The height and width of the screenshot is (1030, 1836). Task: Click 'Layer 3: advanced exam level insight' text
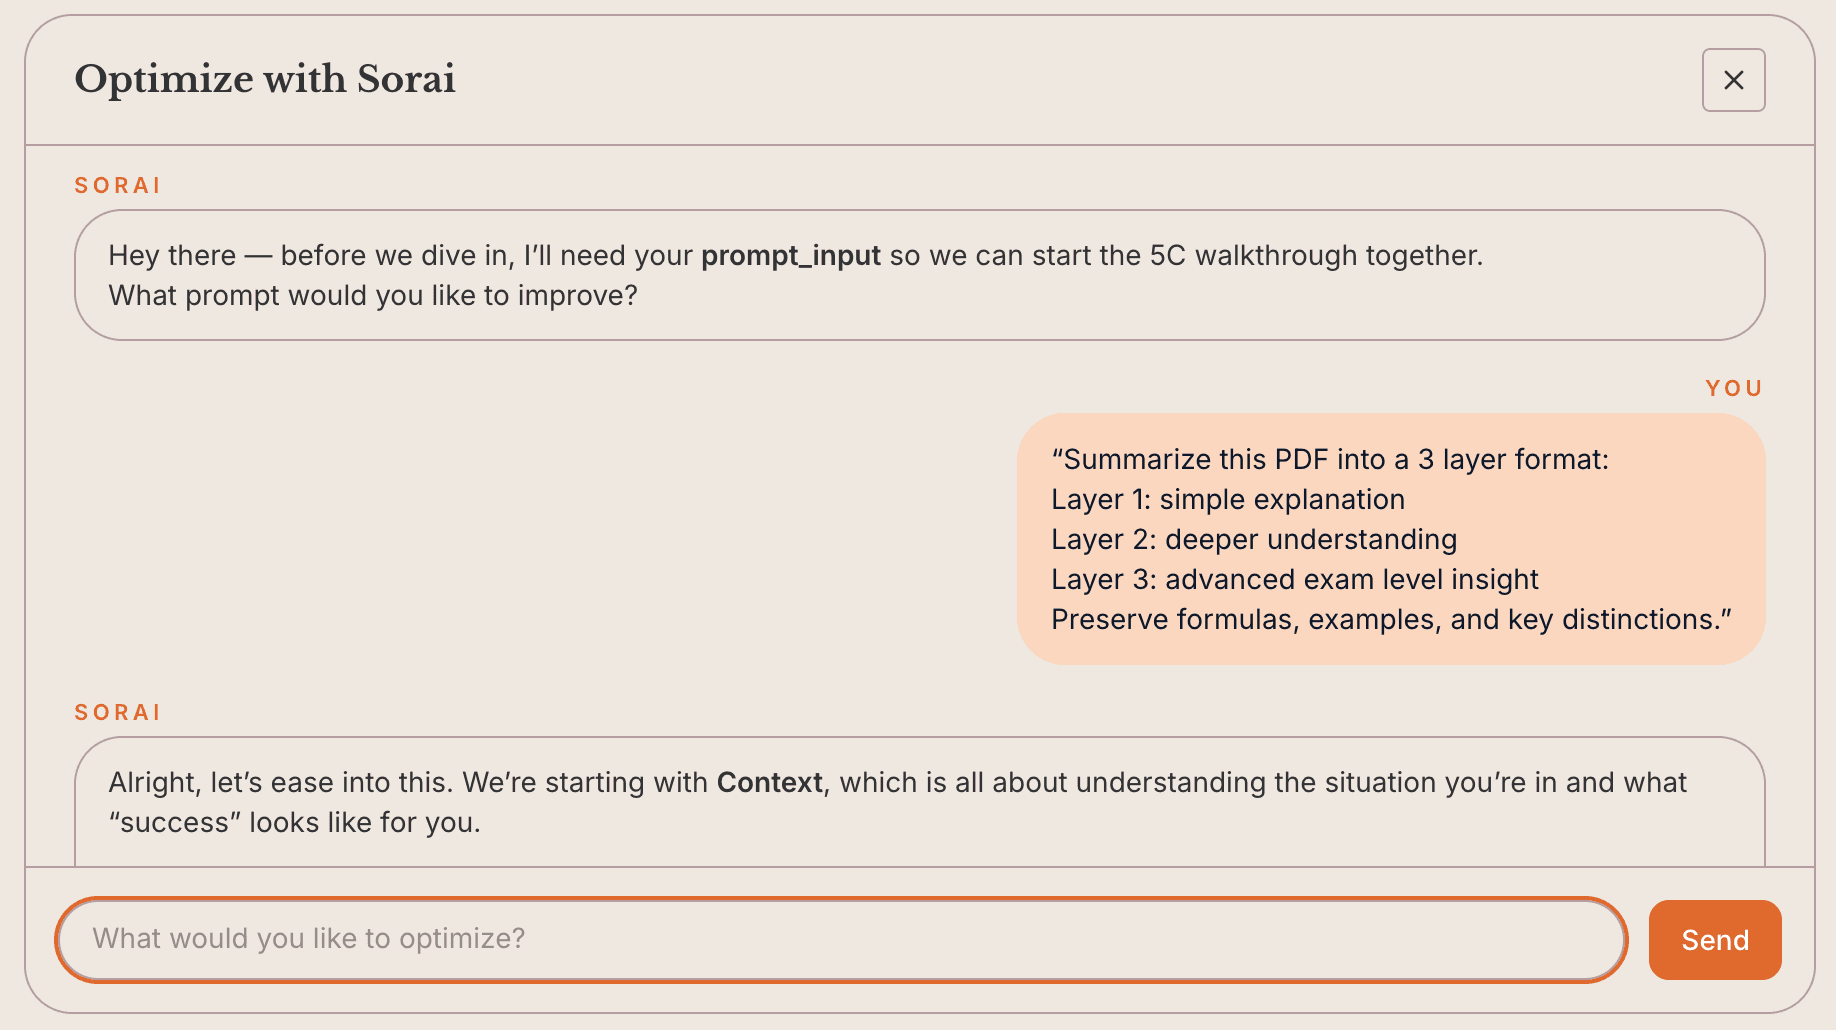pyautogui.click(x=1294, y=579)
